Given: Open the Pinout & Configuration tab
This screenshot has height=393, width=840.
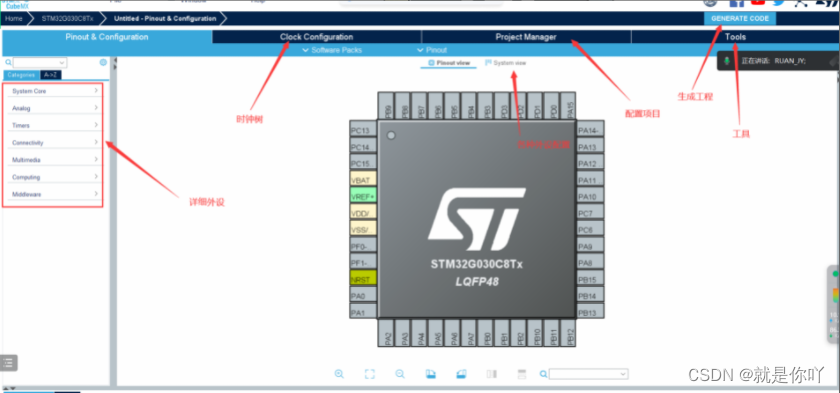Looking at the screenshot, I should (107, 37).
